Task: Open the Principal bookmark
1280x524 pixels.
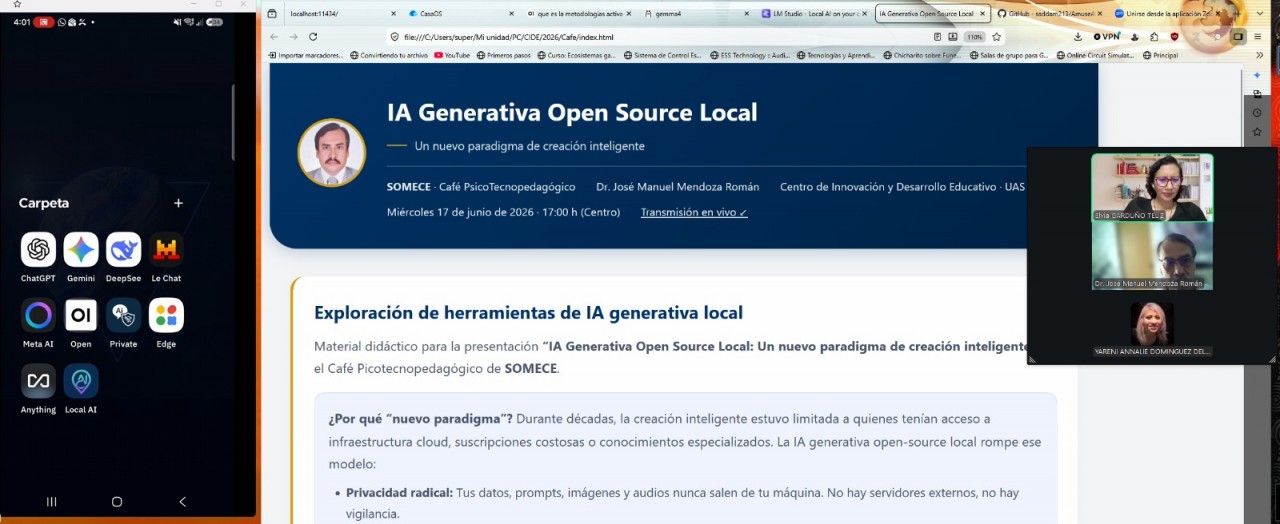Action: 1160,56
